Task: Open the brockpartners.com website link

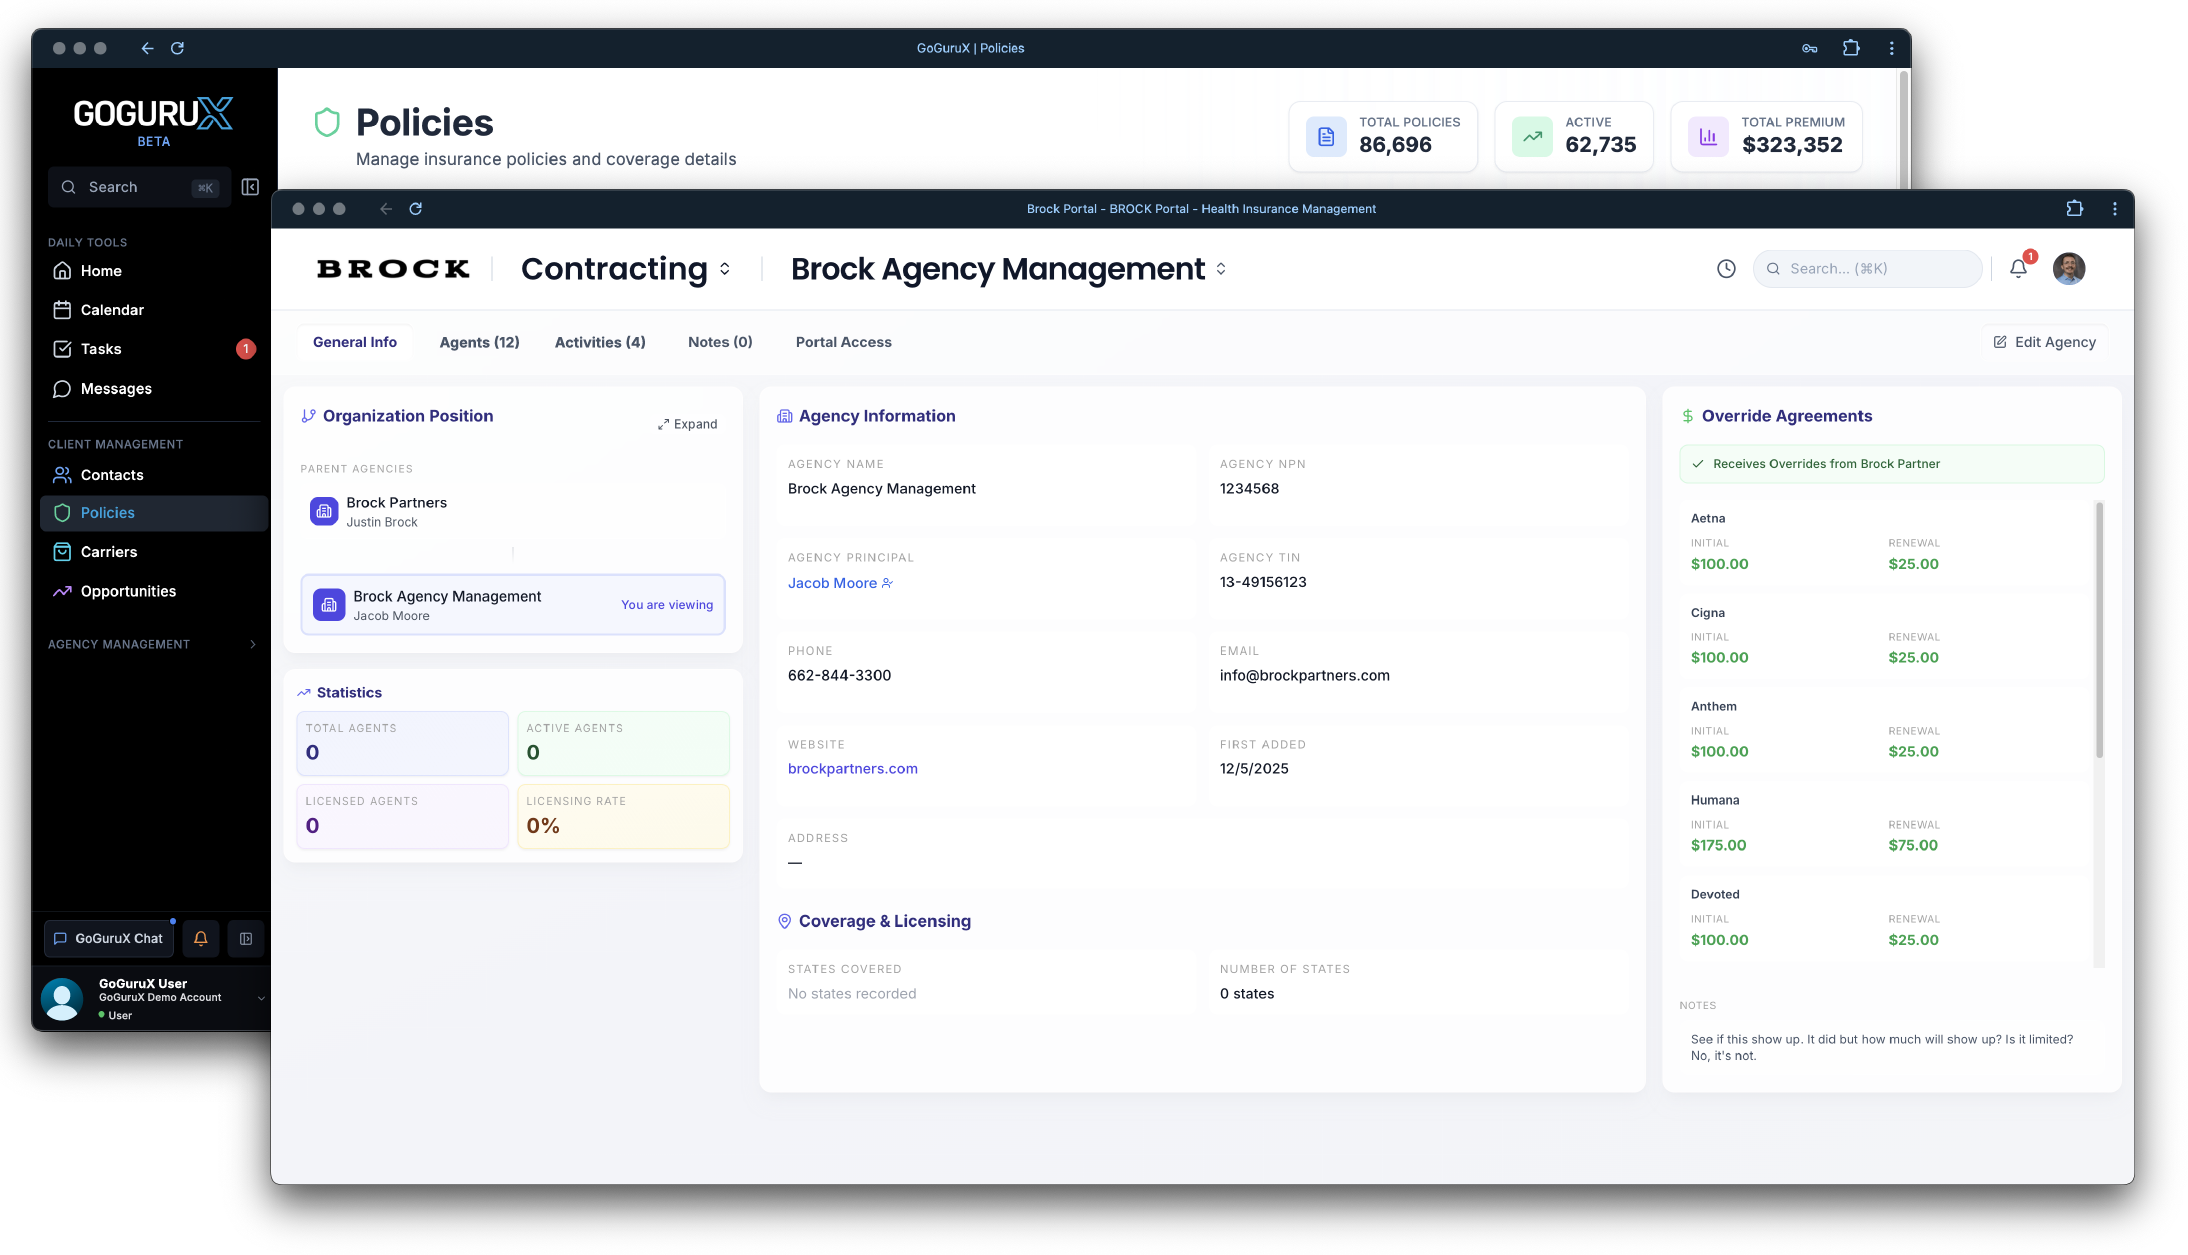Action: 852,768
